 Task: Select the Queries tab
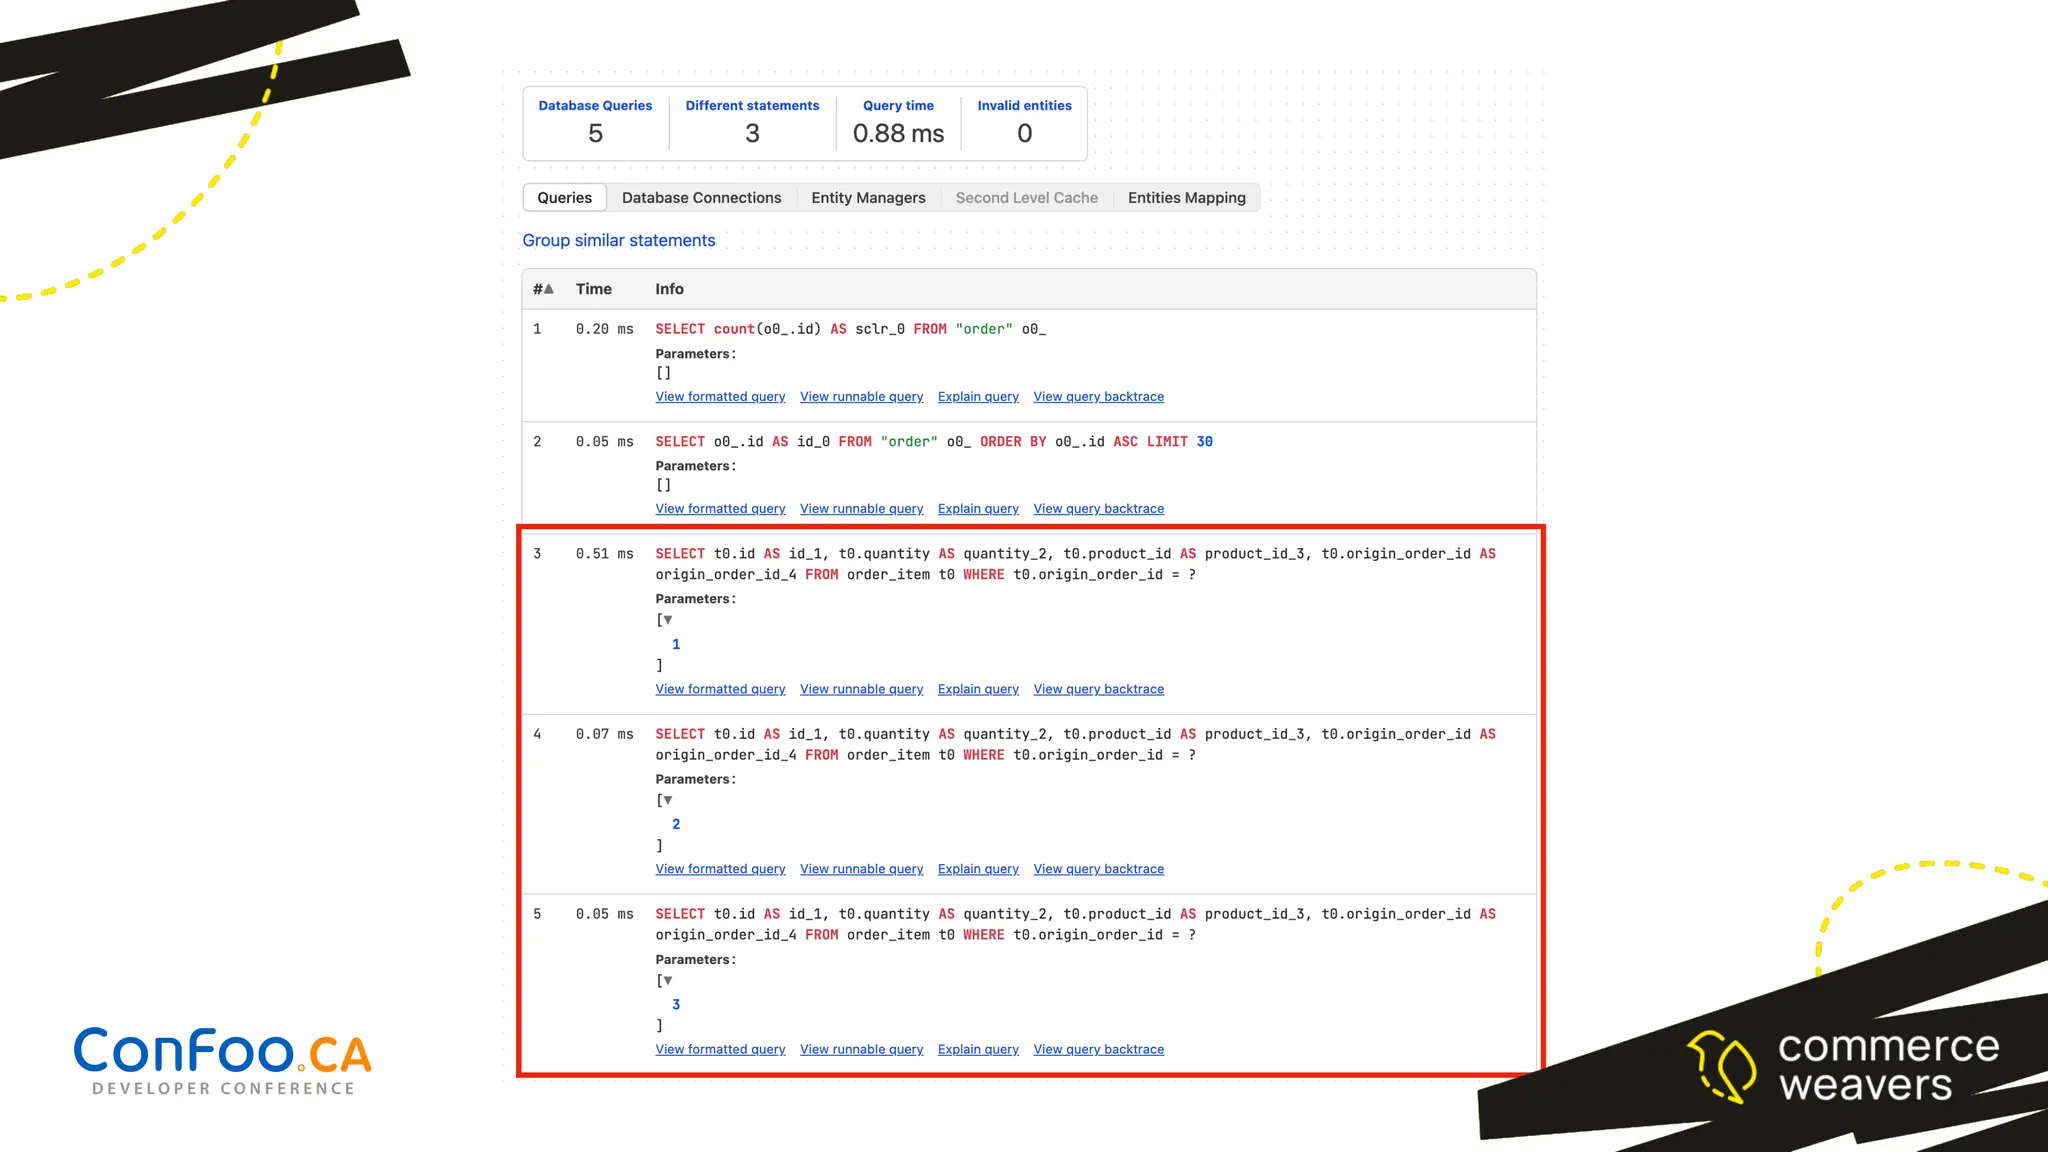click(564, 198)
